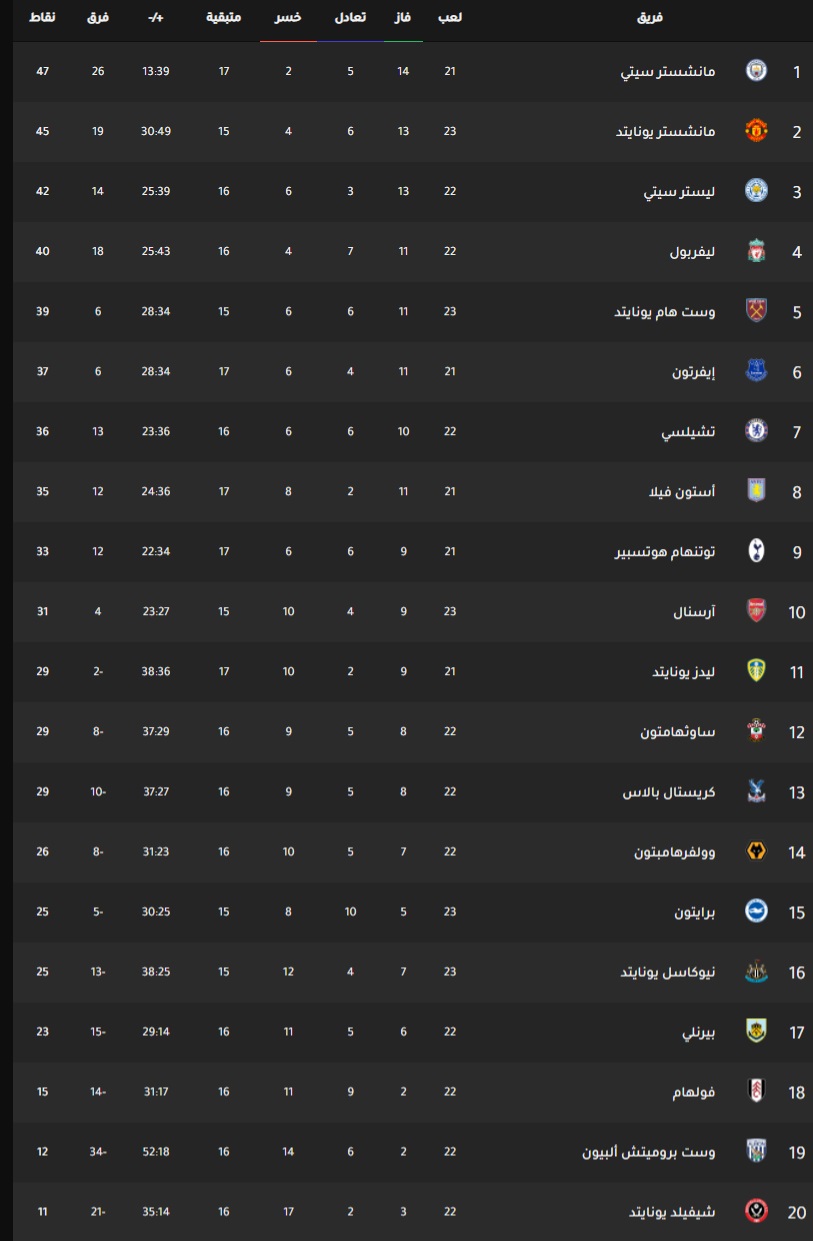Open the Liverpool club crest icon
This screenshot has height=1241, width=813.
click(757, 251)
